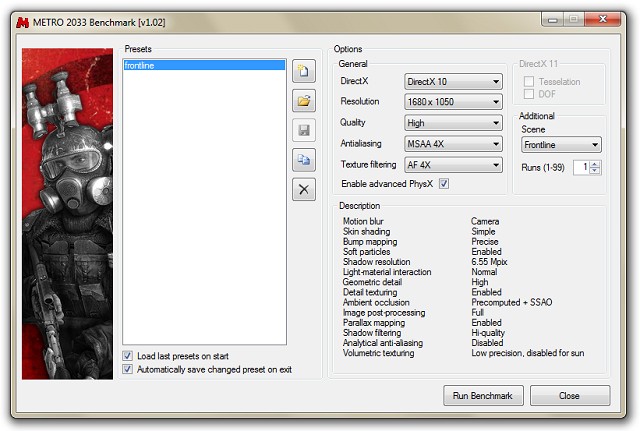This screenshot has height=431, width=640.
Task: Select the frontline preset in list
Action: coord(203,65)
